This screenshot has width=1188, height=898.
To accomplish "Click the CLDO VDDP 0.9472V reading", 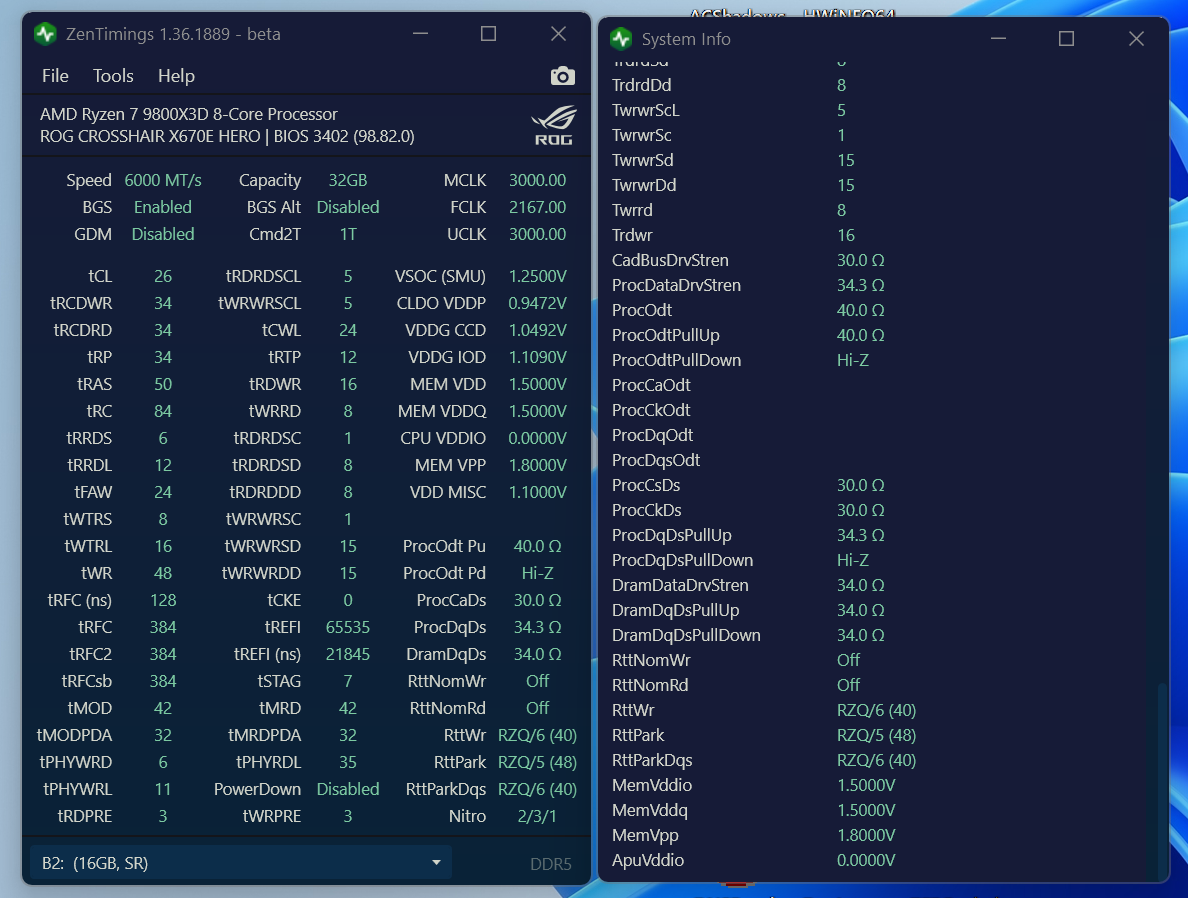I will [537, 303].
